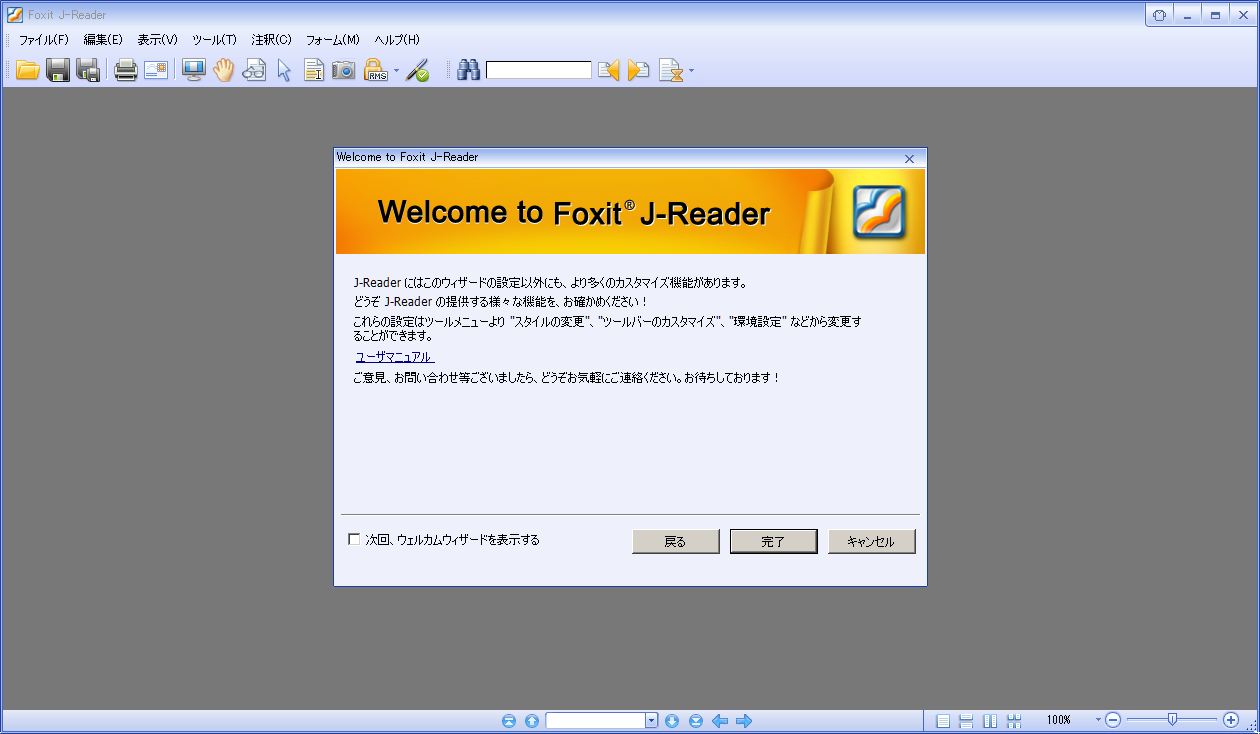Click the find next arrow icon
Screen dimensions: 1260x734
click(x=639, y=70)
